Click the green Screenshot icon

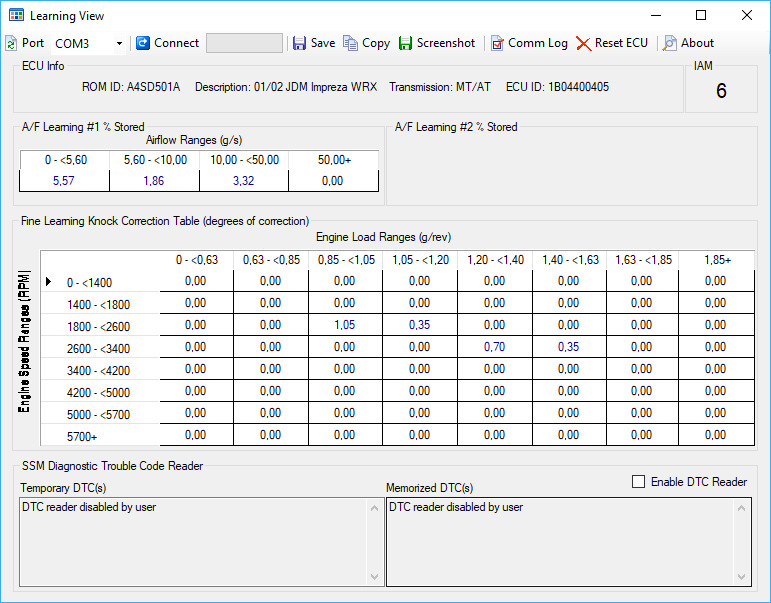coord(405,43)
